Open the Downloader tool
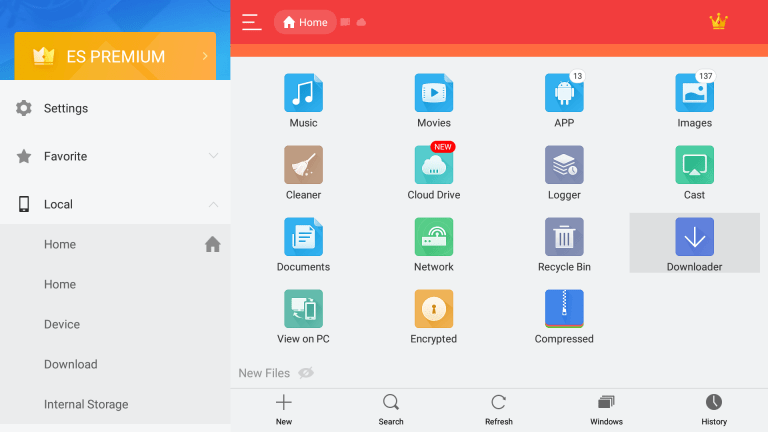Viewport: 768px width, 432px height. point(694,243)
